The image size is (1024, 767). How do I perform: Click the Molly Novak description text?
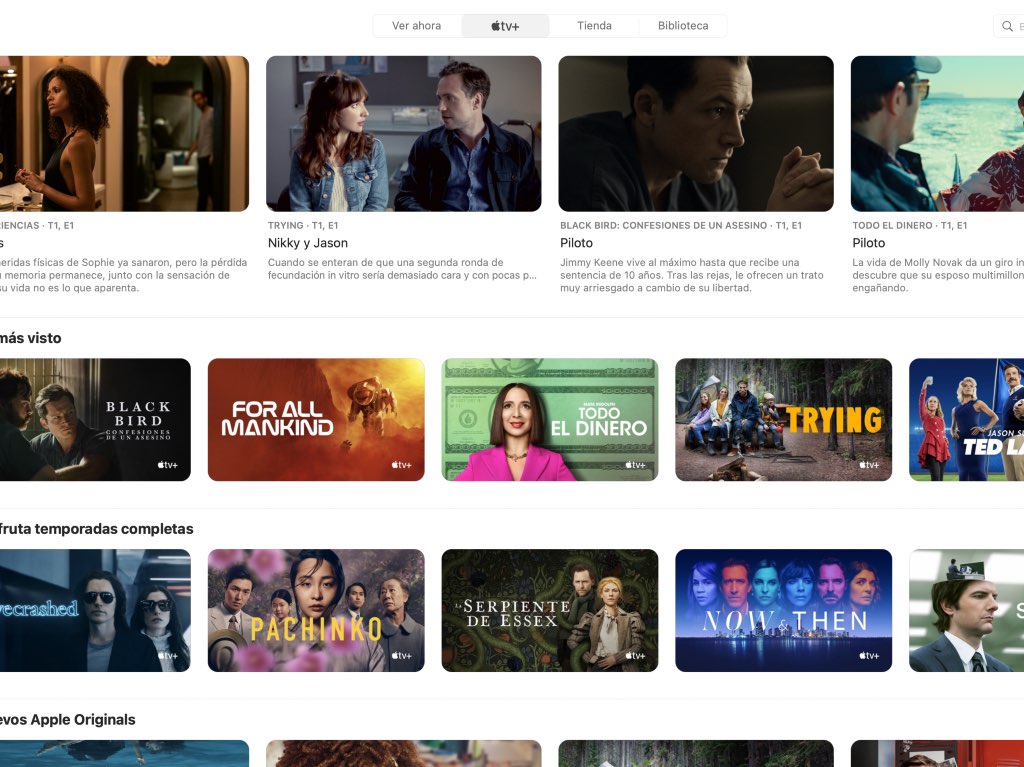point(938,275)
